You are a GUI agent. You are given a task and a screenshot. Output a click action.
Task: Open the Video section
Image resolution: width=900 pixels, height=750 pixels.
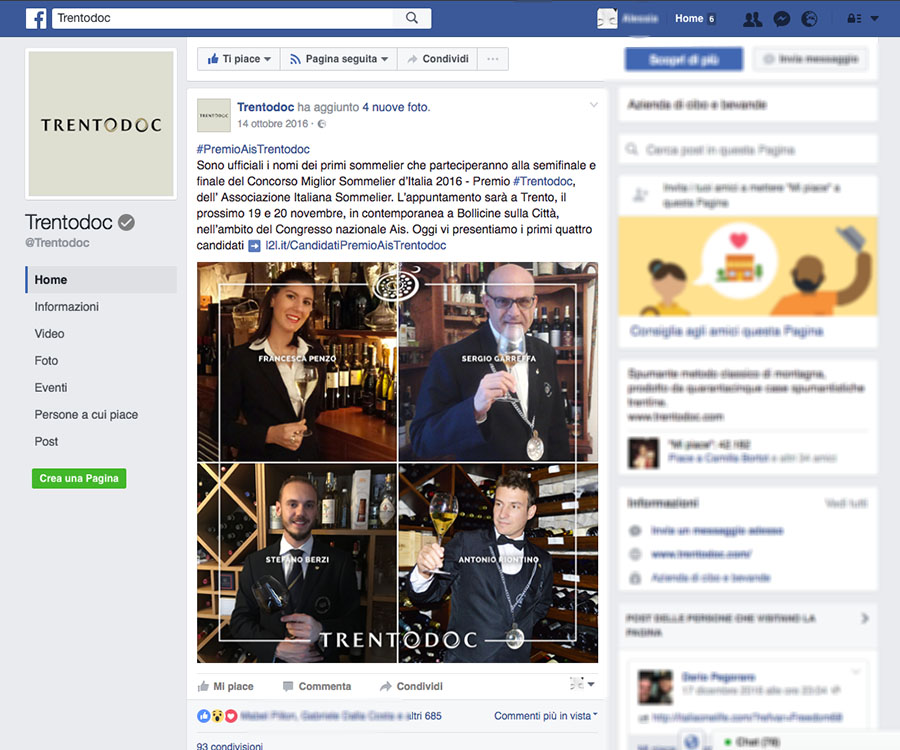[x=49, y=333]
